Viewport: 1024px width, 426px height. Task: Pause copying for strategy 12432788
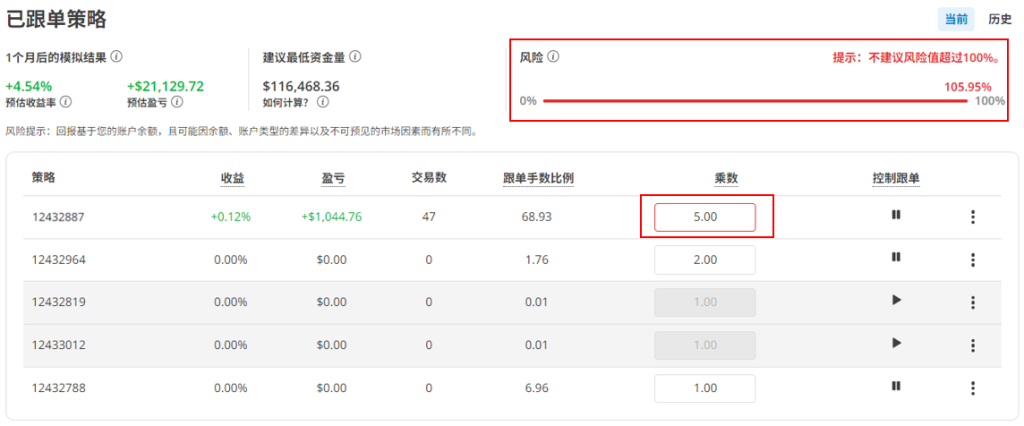tap(896, 386)
